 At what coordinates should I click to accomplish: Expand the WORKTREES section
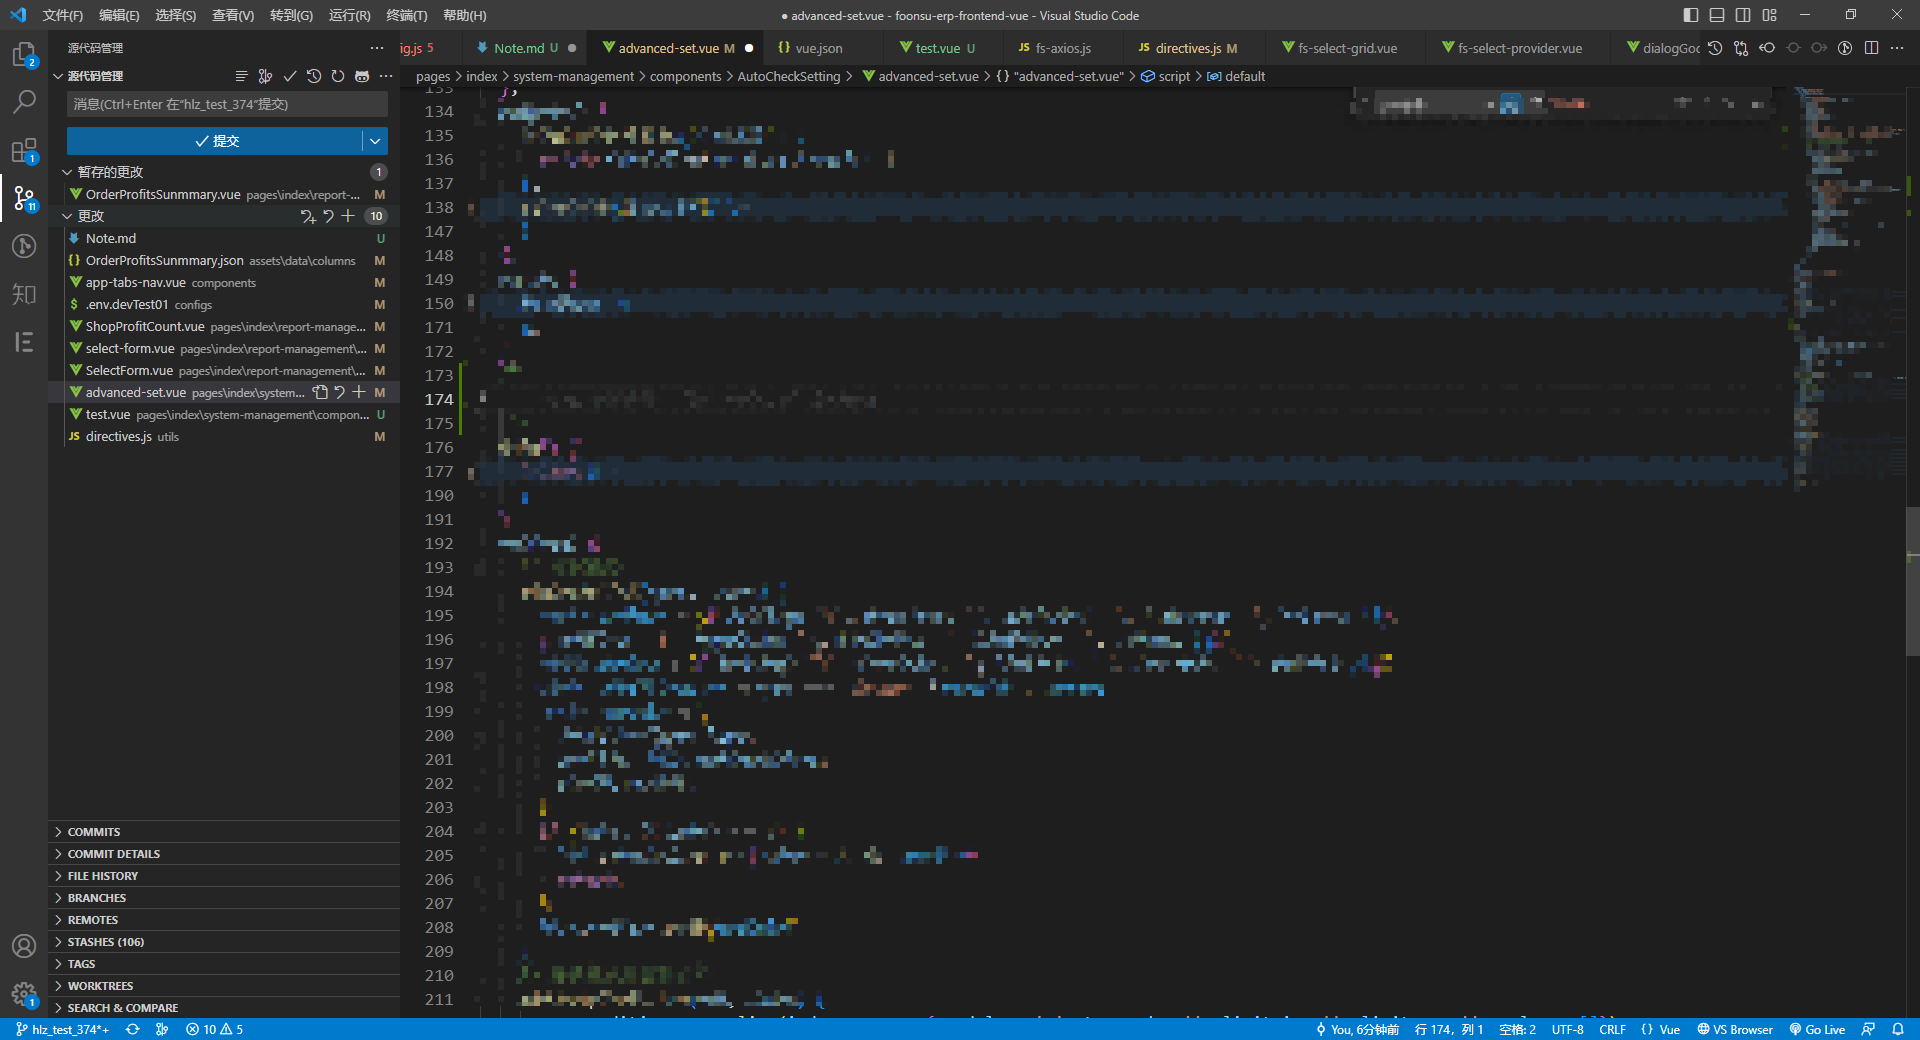(224, 986)
